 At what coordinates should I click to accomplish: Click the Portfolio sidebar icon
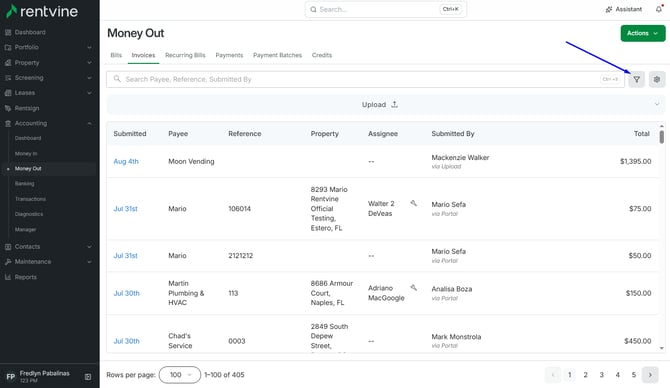tap(8, 47)
